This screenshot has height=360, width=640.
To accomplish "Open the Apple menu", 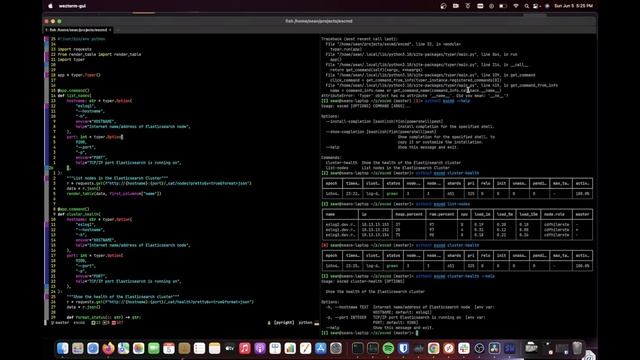I will click(51, 6).
